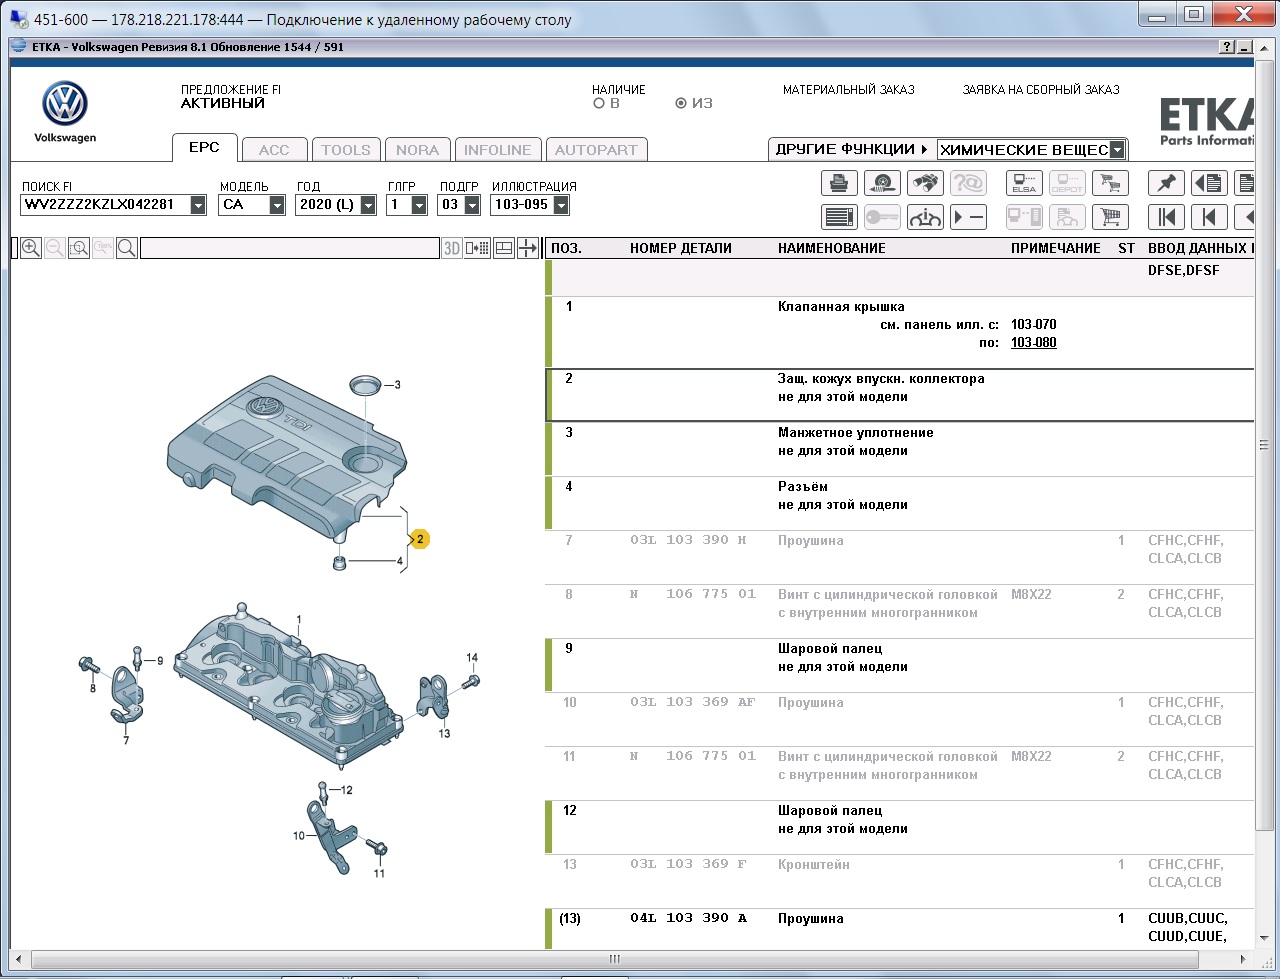Viewport: 1280px width, 979px height.
Task: Click the printer icon in the toolbar
Action: coord(840,183)
